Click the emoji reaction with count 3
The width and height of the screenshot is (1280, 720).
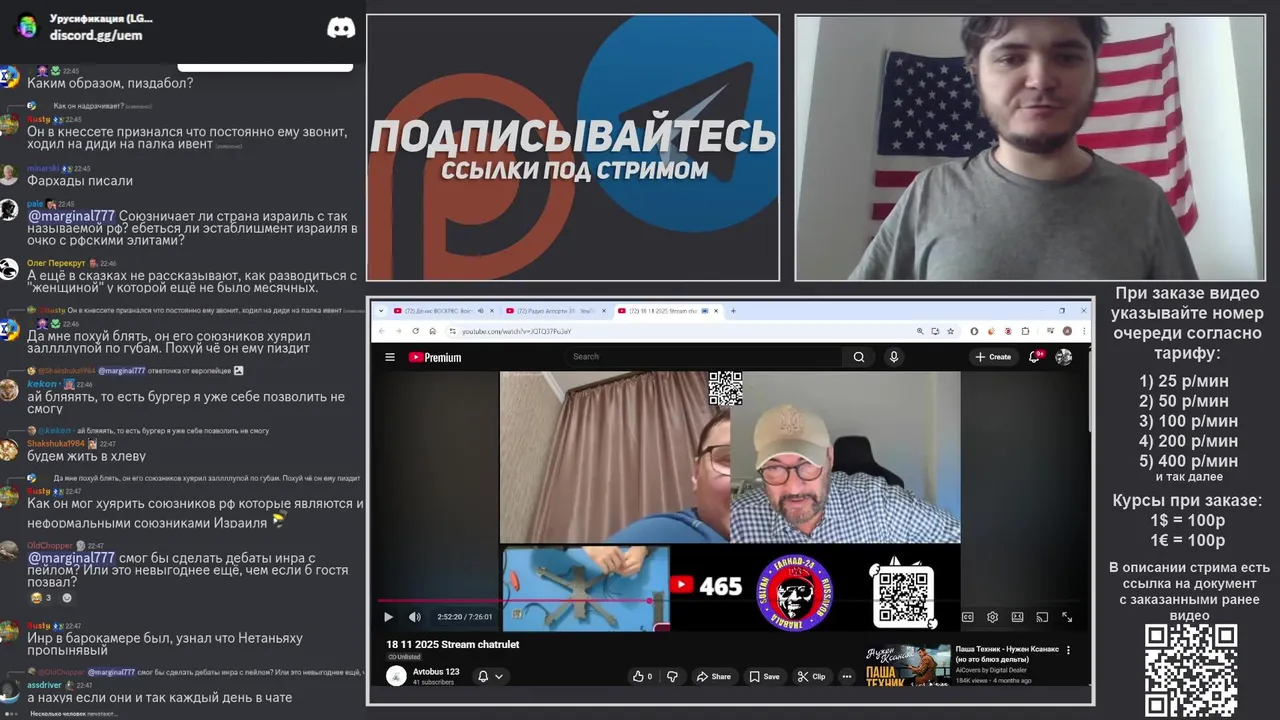tap(41, 598)
